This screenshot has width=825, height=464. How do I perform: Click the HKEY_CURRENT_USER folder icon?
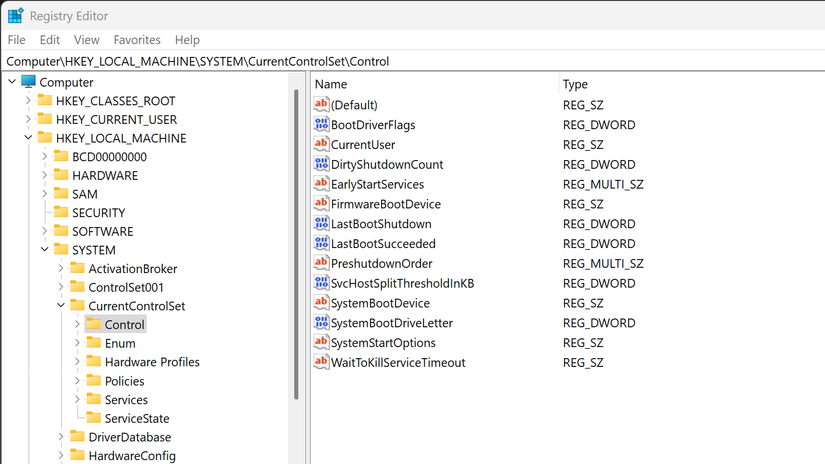coord(45,119)
